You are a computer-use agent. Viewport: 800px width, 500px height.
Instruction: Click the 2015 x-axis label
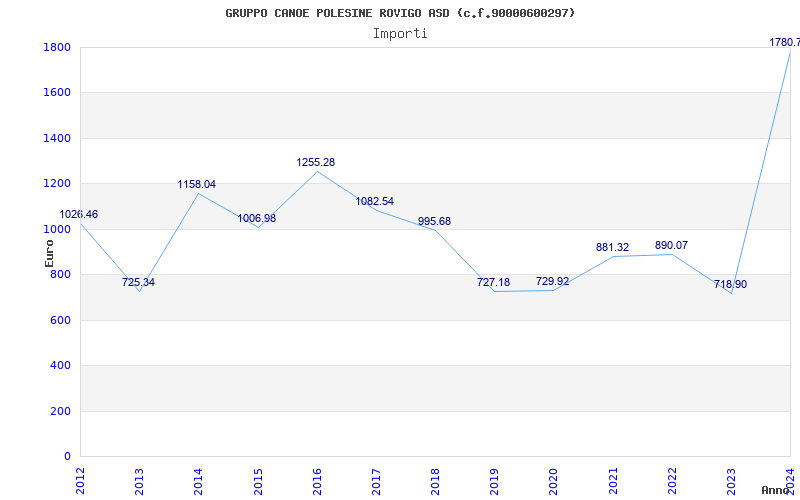[x=258, y=482]
